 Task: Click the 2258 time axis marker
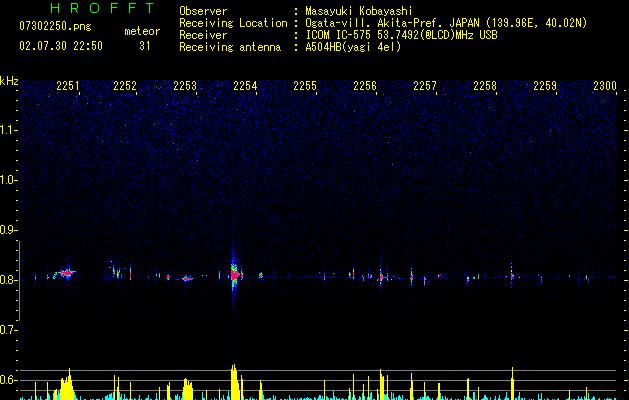(x=485, y=86)
